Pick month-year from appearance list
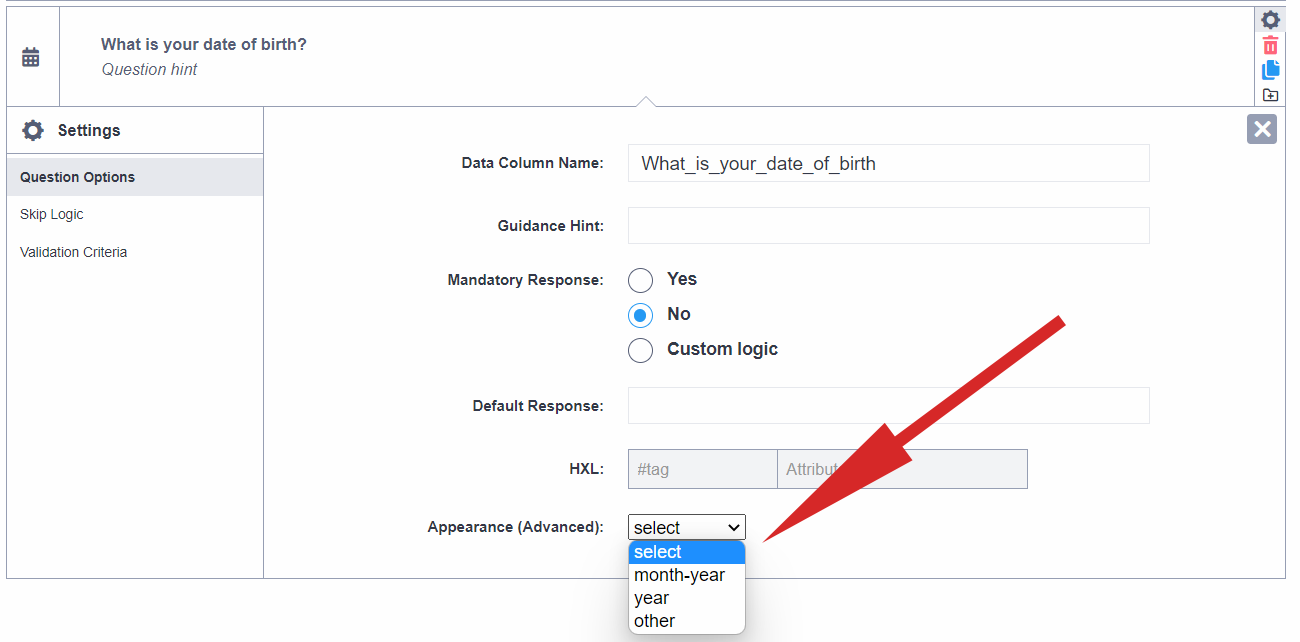The width and height of the screenshot is (1300, 642). click(680, 575)
